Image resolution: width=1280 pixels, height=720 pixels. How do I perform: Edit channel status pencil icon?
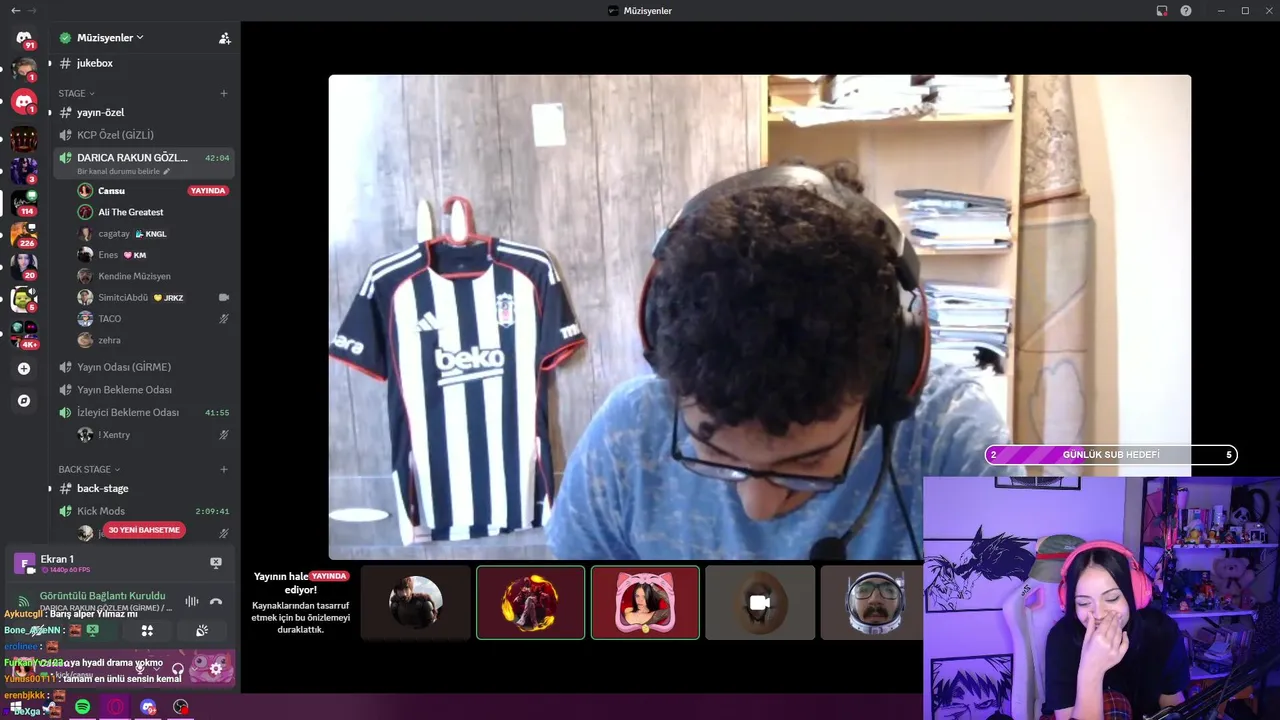167,171
